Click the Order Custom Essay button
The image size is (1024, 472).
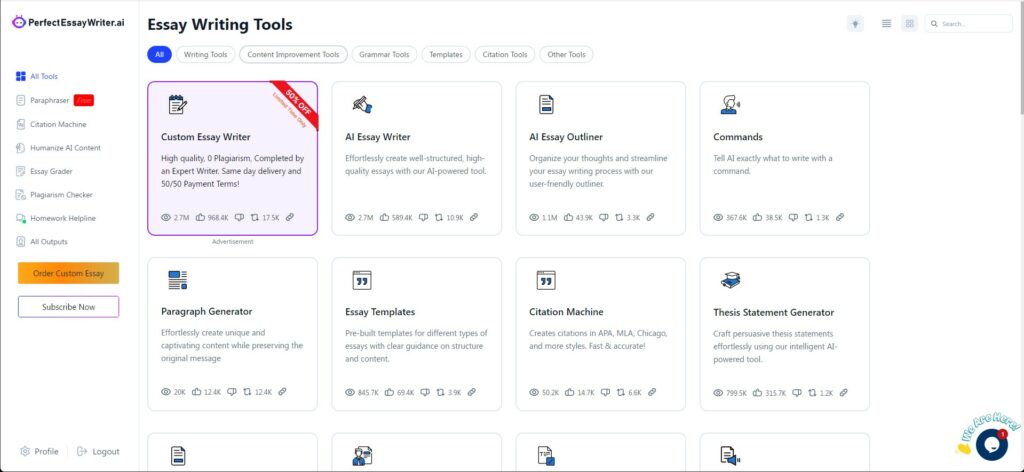tap(69, 274)
